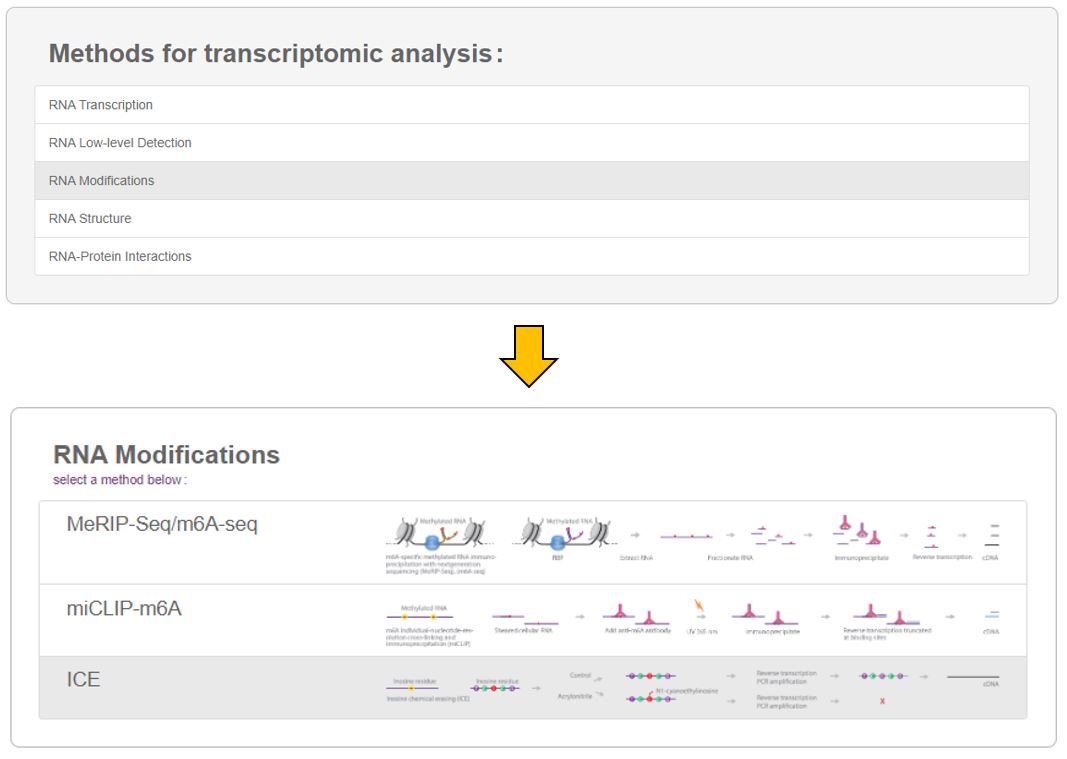Click the Fractionate RNA fragments graphic
The image size is (1067, 759).
coord(773,535)
